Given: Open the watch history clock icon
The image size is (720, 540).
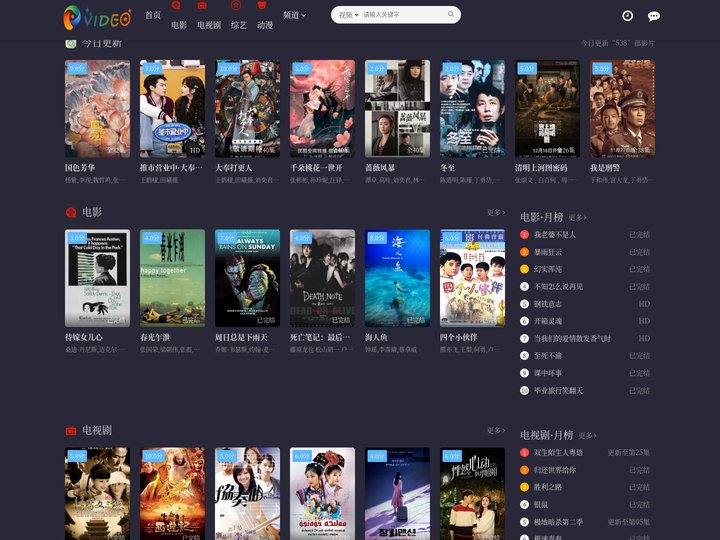Looking at the screenshot, I should pyautogui.click(x=627, y=16).
